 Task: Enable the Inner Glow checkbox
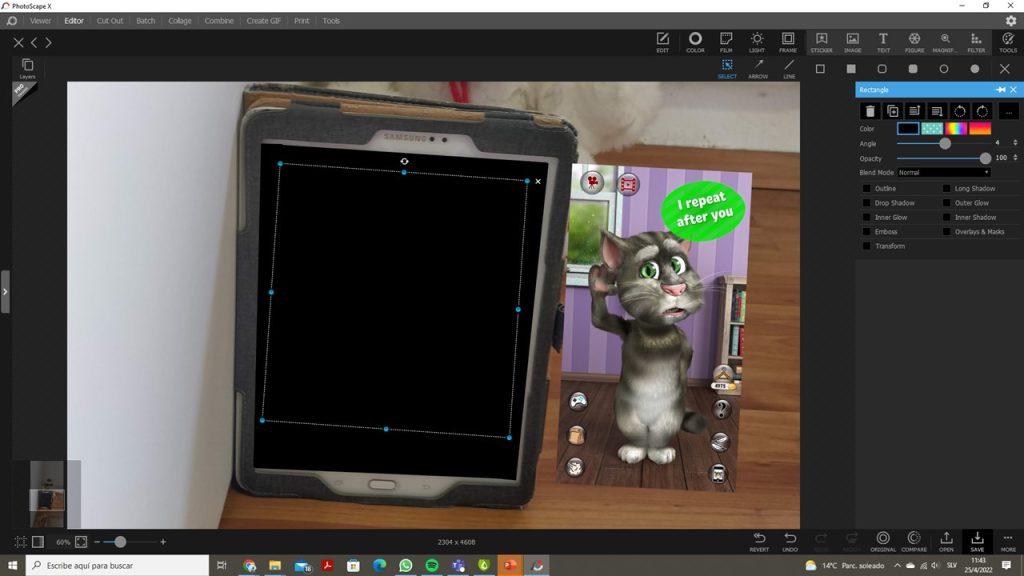(867, 217)
